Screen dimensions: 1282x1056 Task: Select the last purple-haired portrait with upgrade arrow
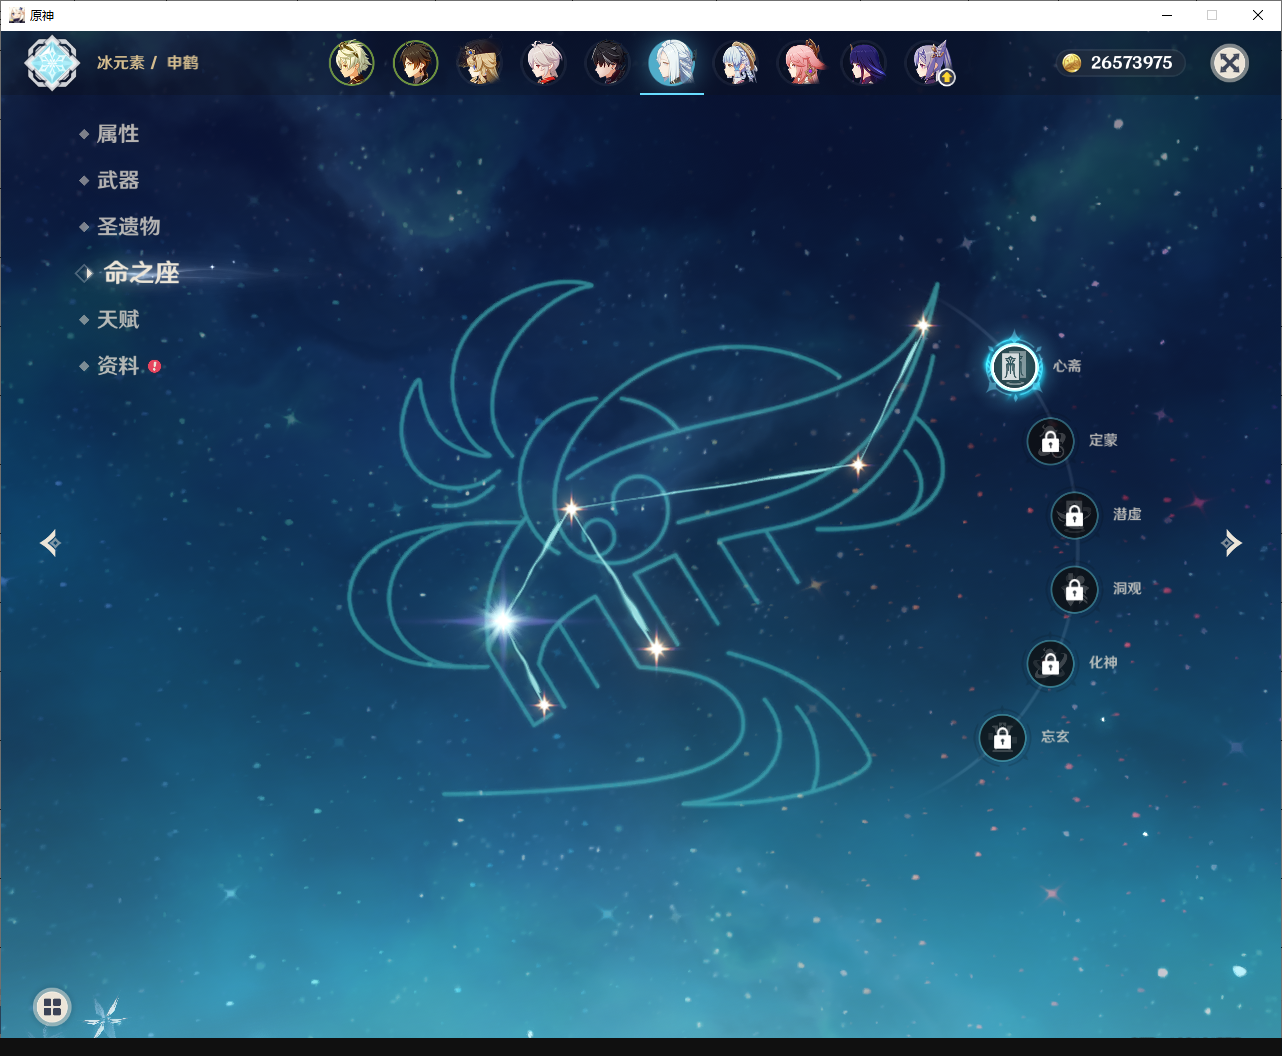pos(930,63)
